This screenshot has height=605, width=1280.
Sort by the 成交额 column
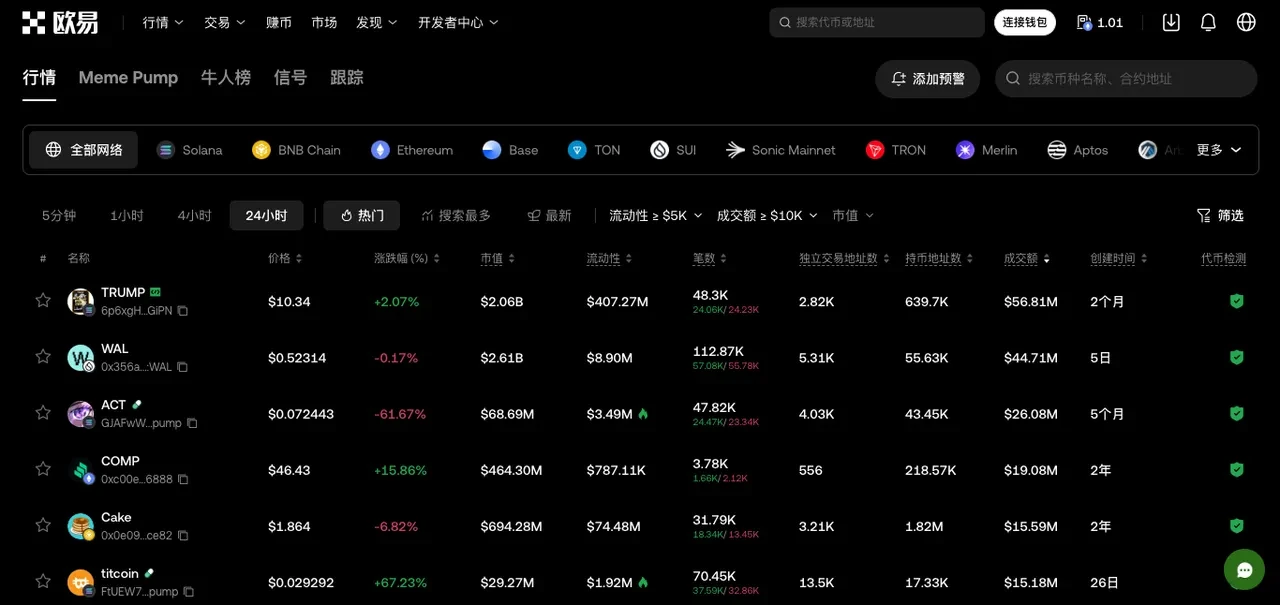point(1027,258)
